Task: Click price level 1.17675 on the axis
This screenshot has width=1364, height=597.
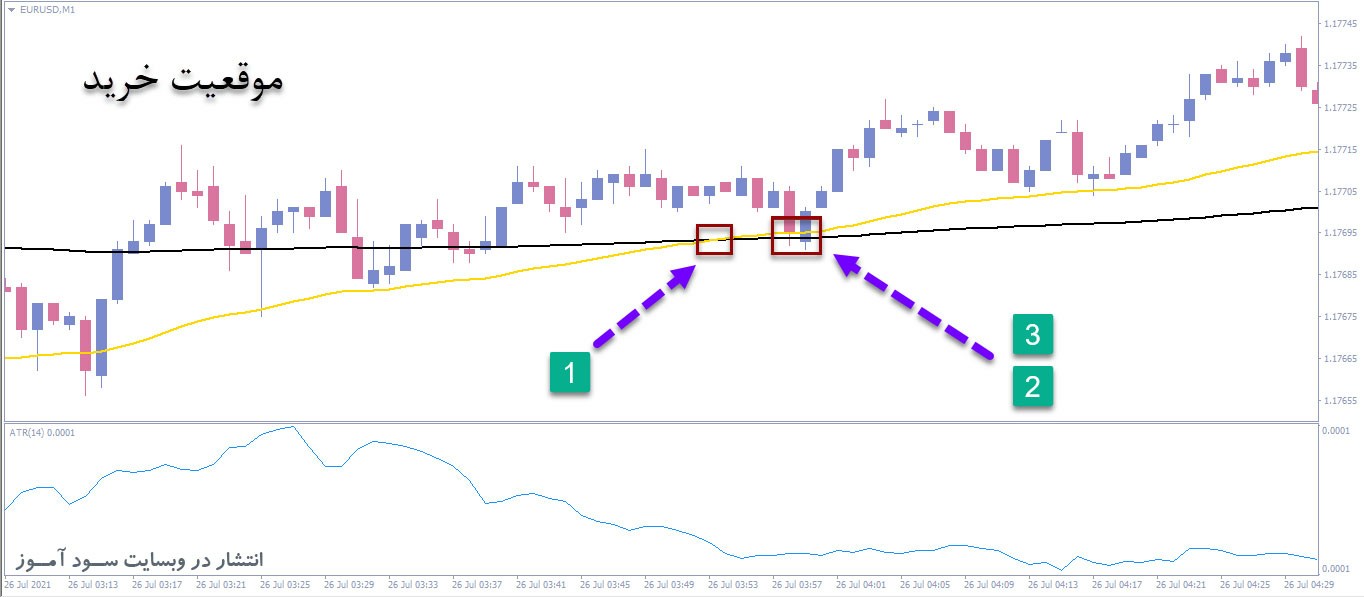Action: 1340,317
